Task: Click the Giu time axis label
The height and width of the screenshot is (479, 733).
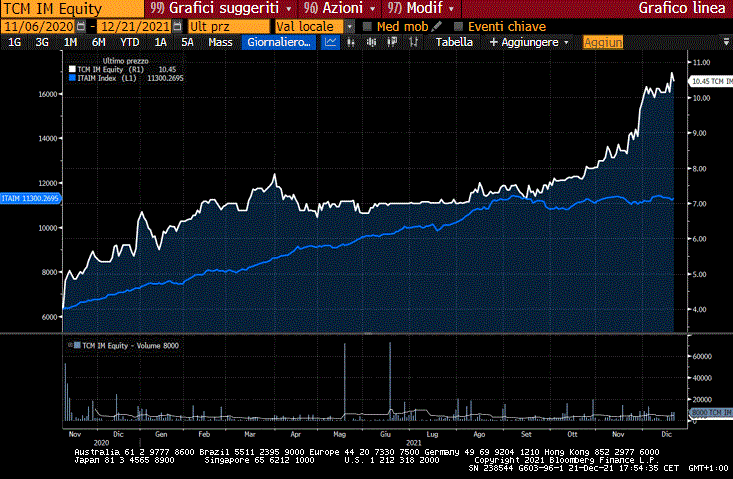Action: (x=385, y=434)
